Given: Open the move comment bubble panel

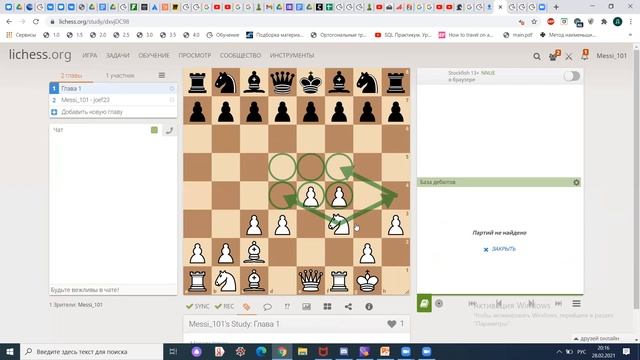Looking at the screenshot, I should 267,307.
